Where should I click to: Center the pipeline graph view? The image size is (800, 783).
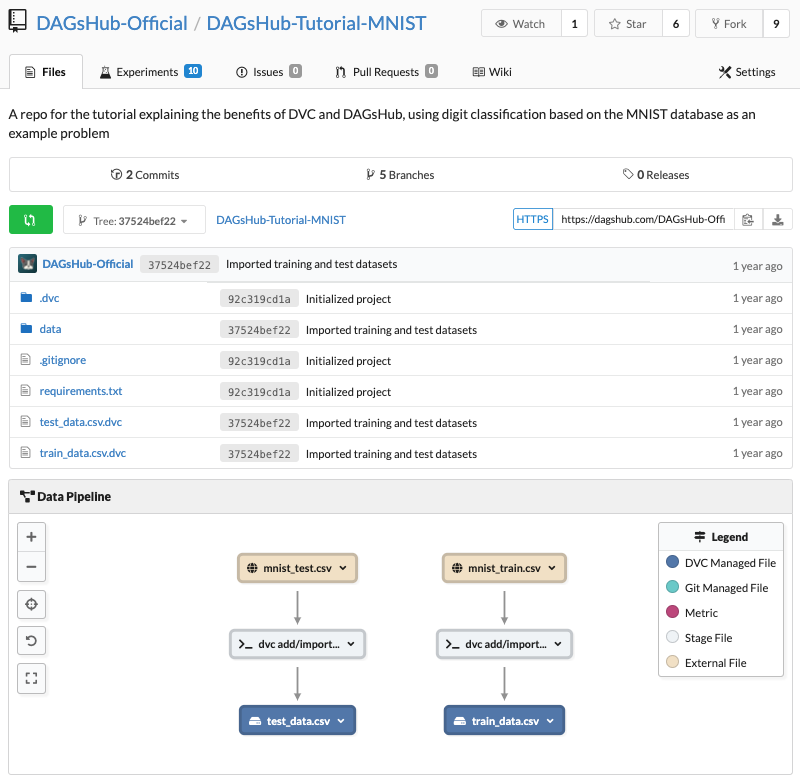(31, 605)
